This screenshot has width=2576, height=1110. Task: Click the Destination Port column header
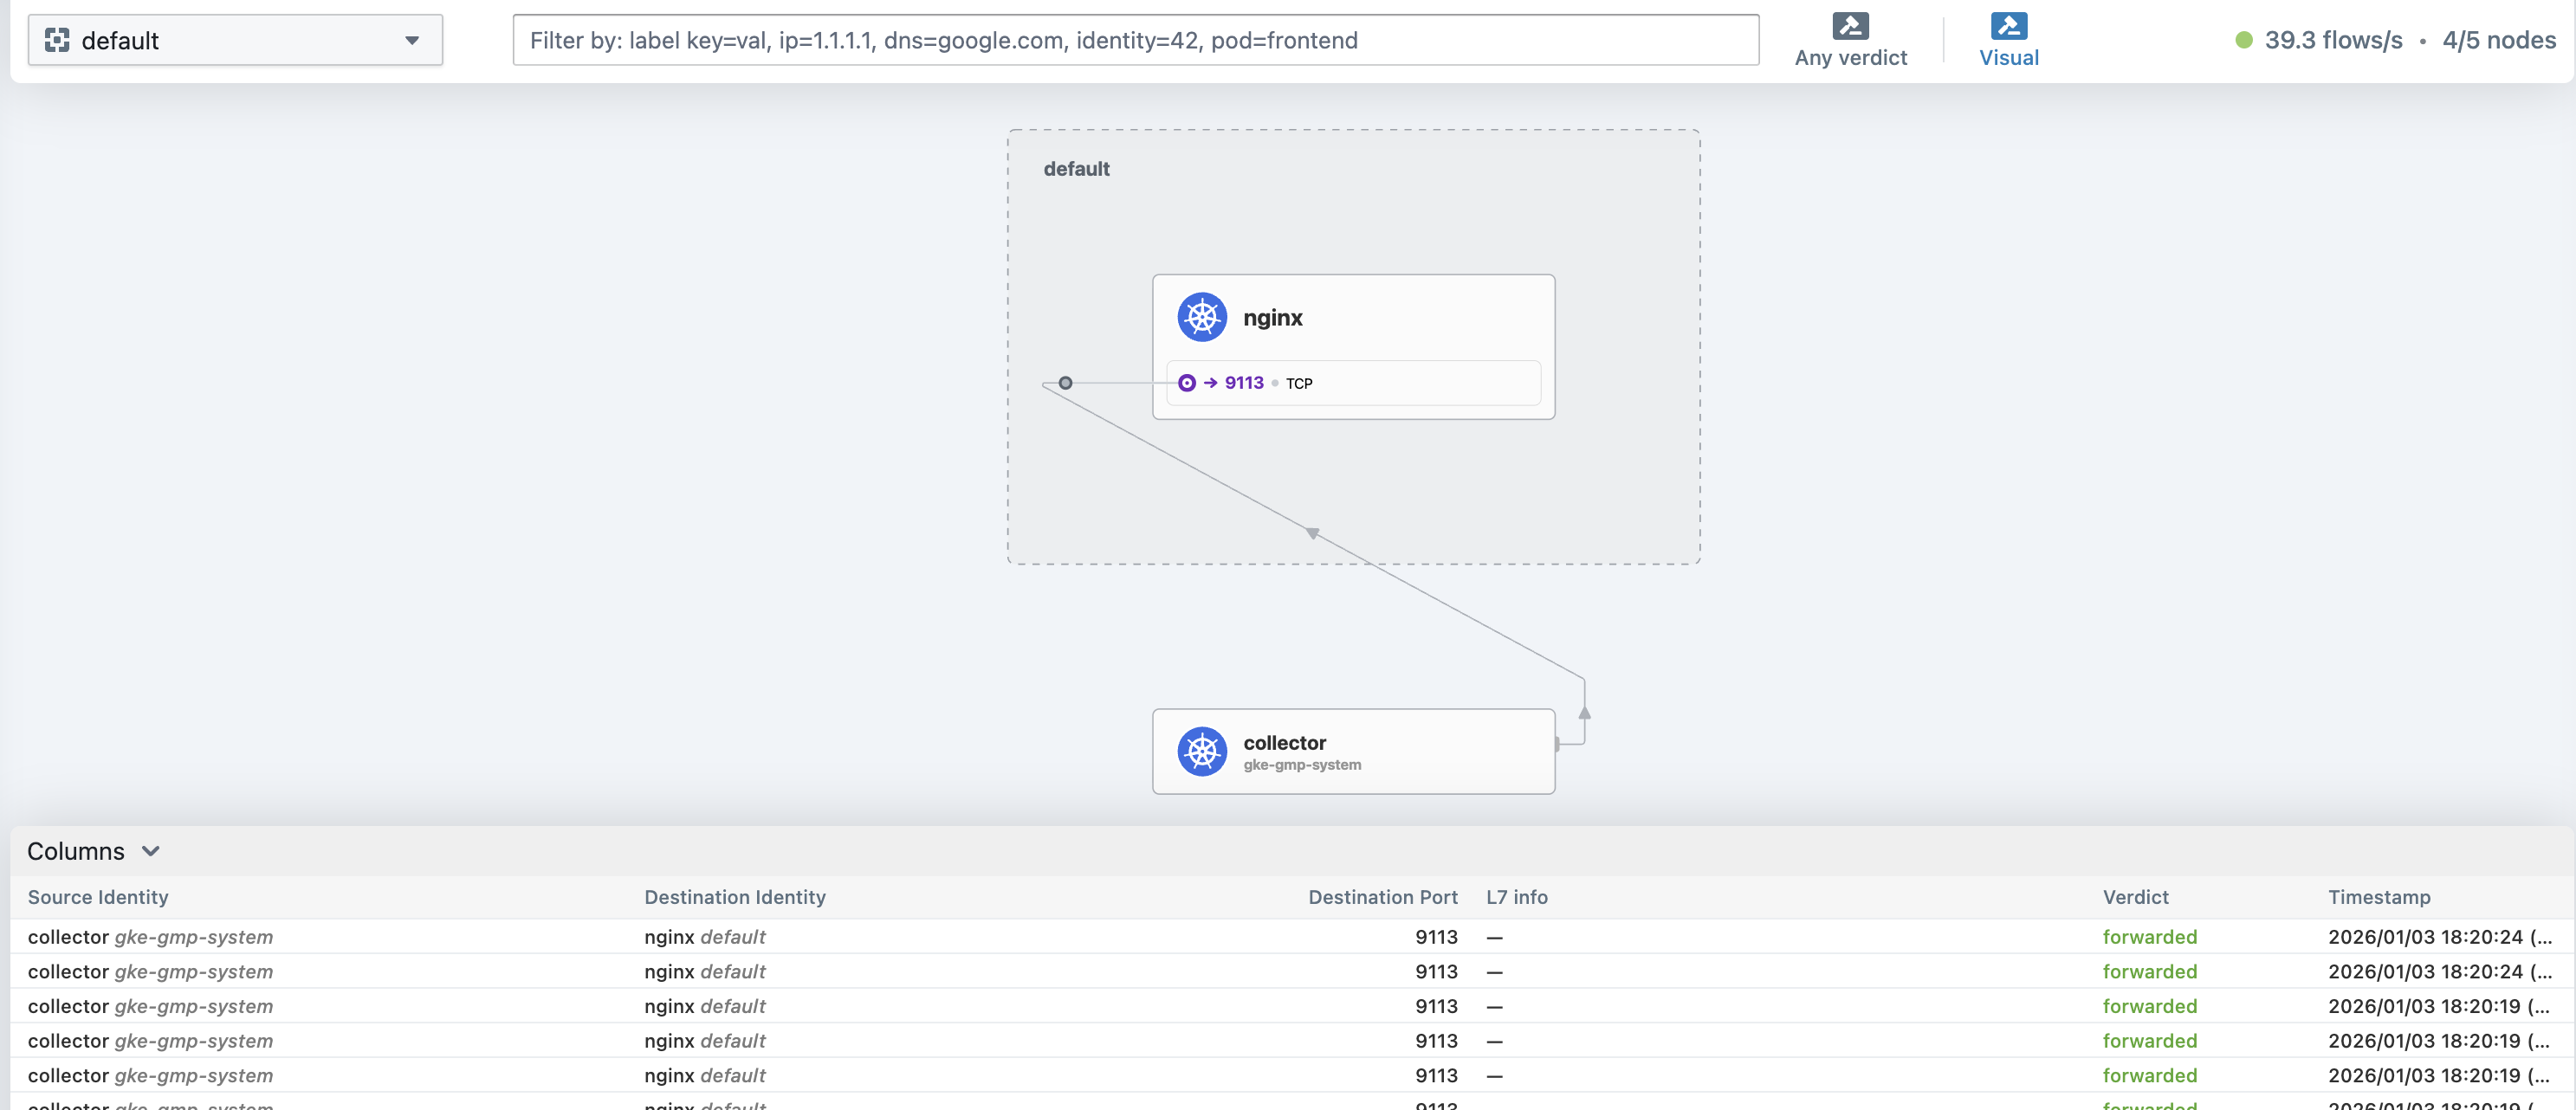[x=1382, y=897]
